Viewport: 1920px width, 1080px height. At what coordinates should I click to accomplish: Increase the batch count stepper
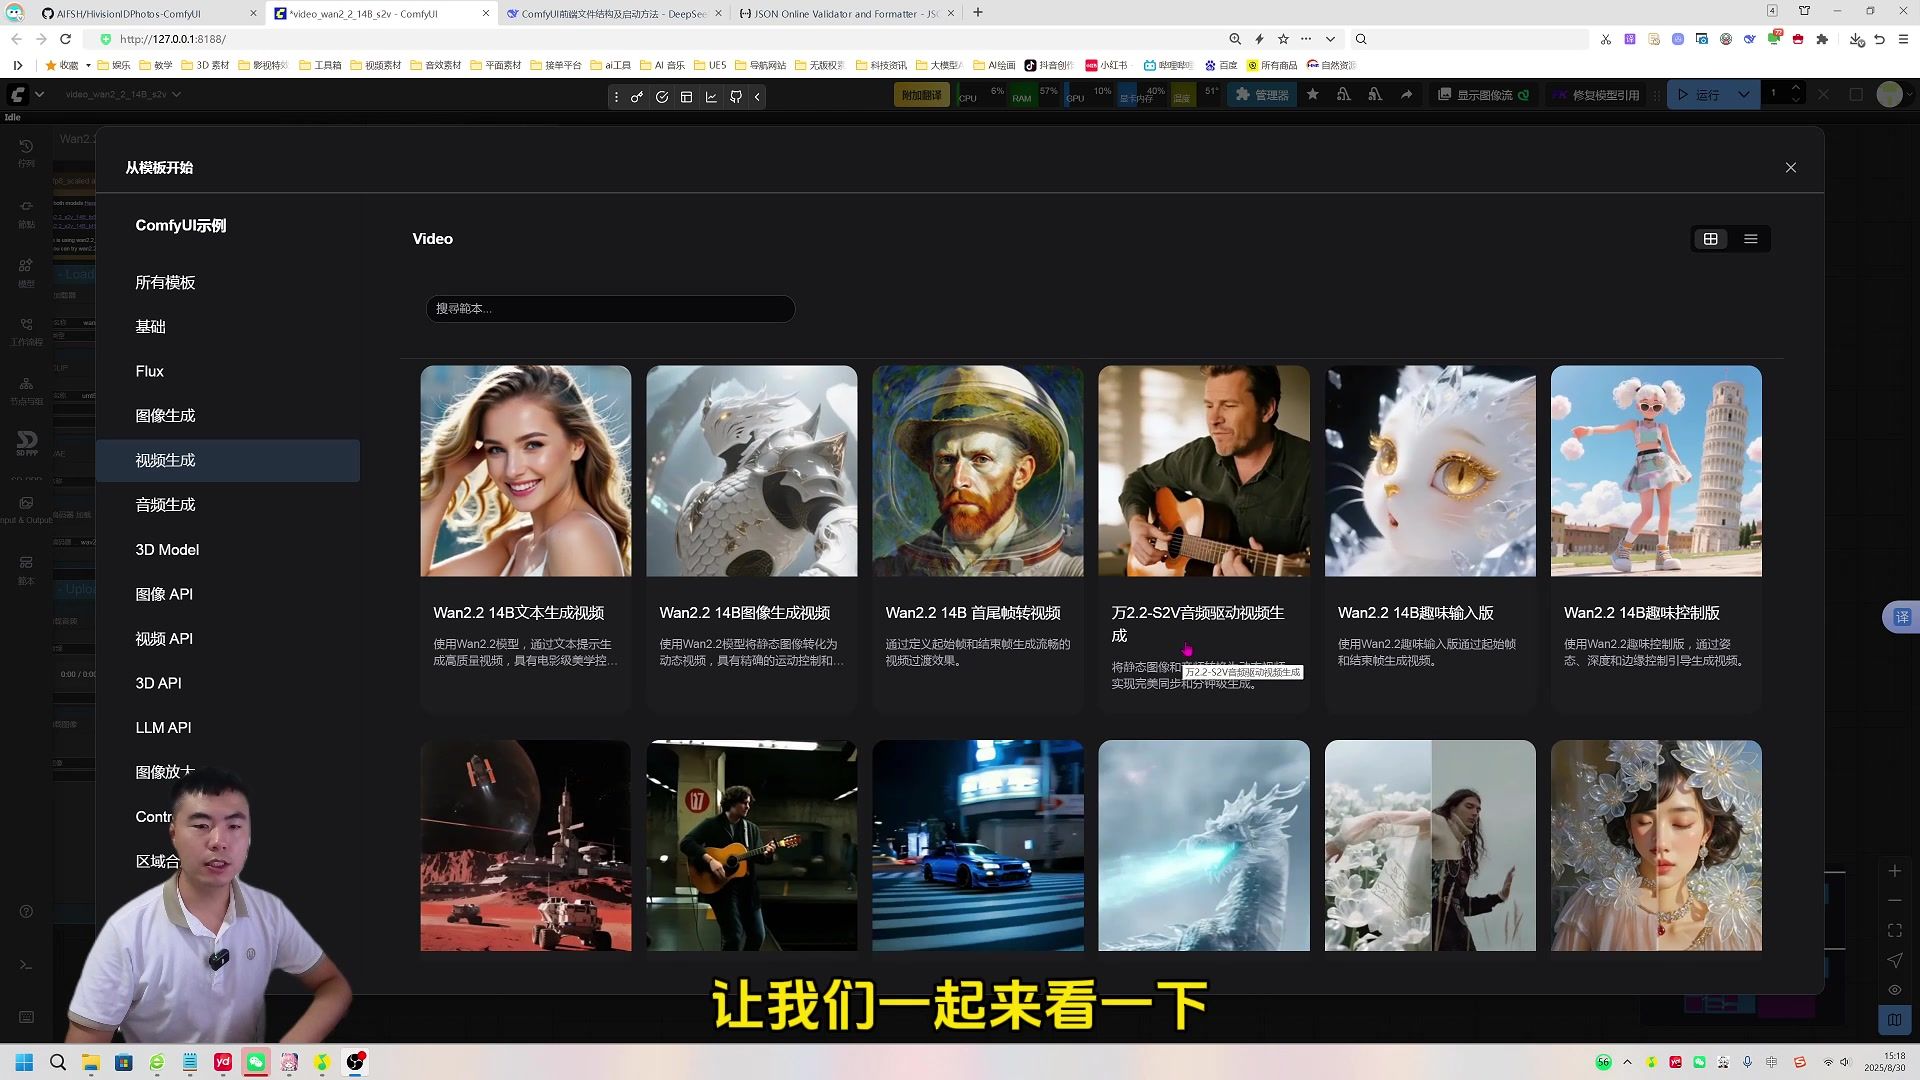[x=1796, y=89]
